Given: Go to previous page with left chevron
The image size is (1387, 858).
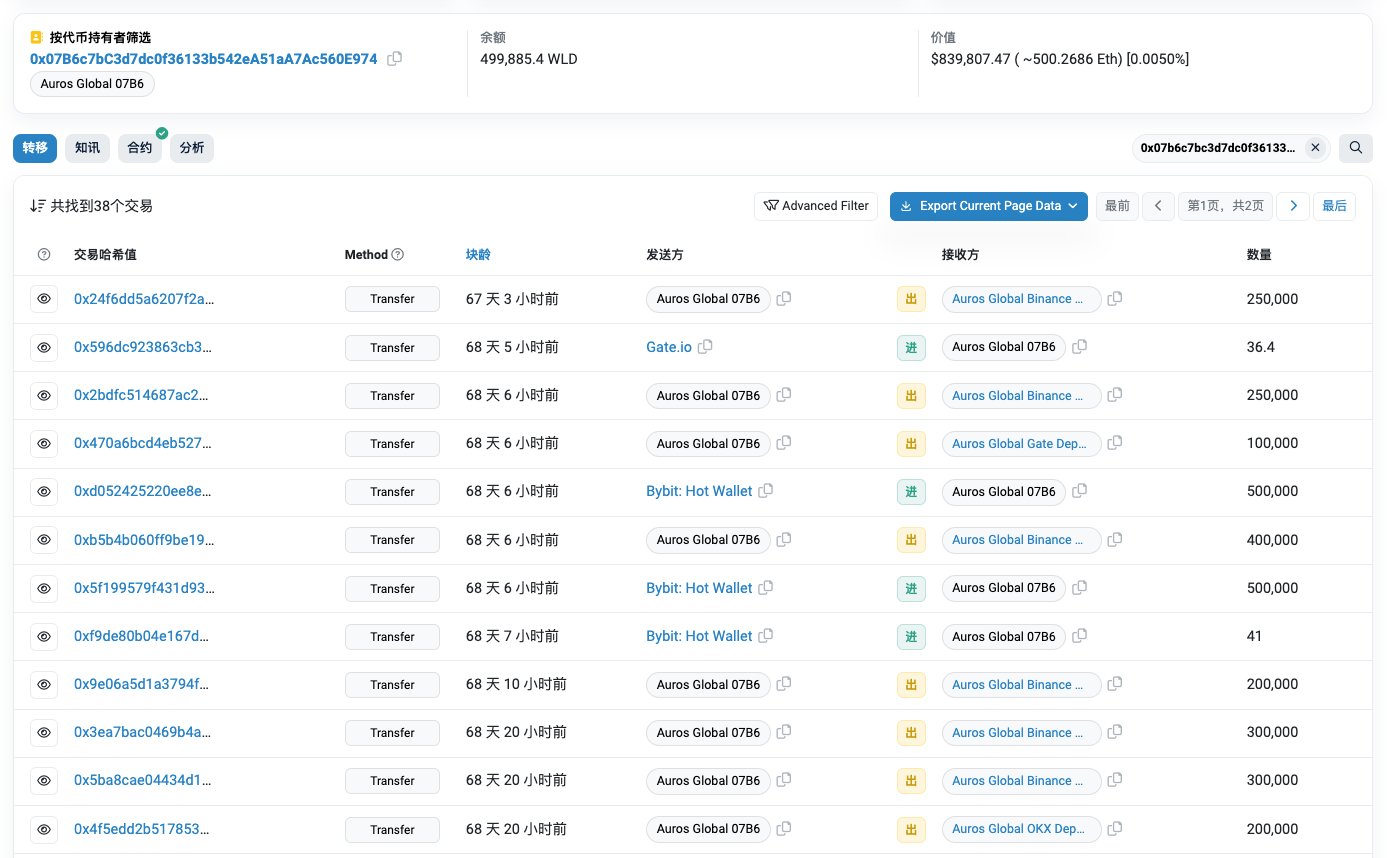Looking at the screenshot, I should click(x=1158, y=206).
